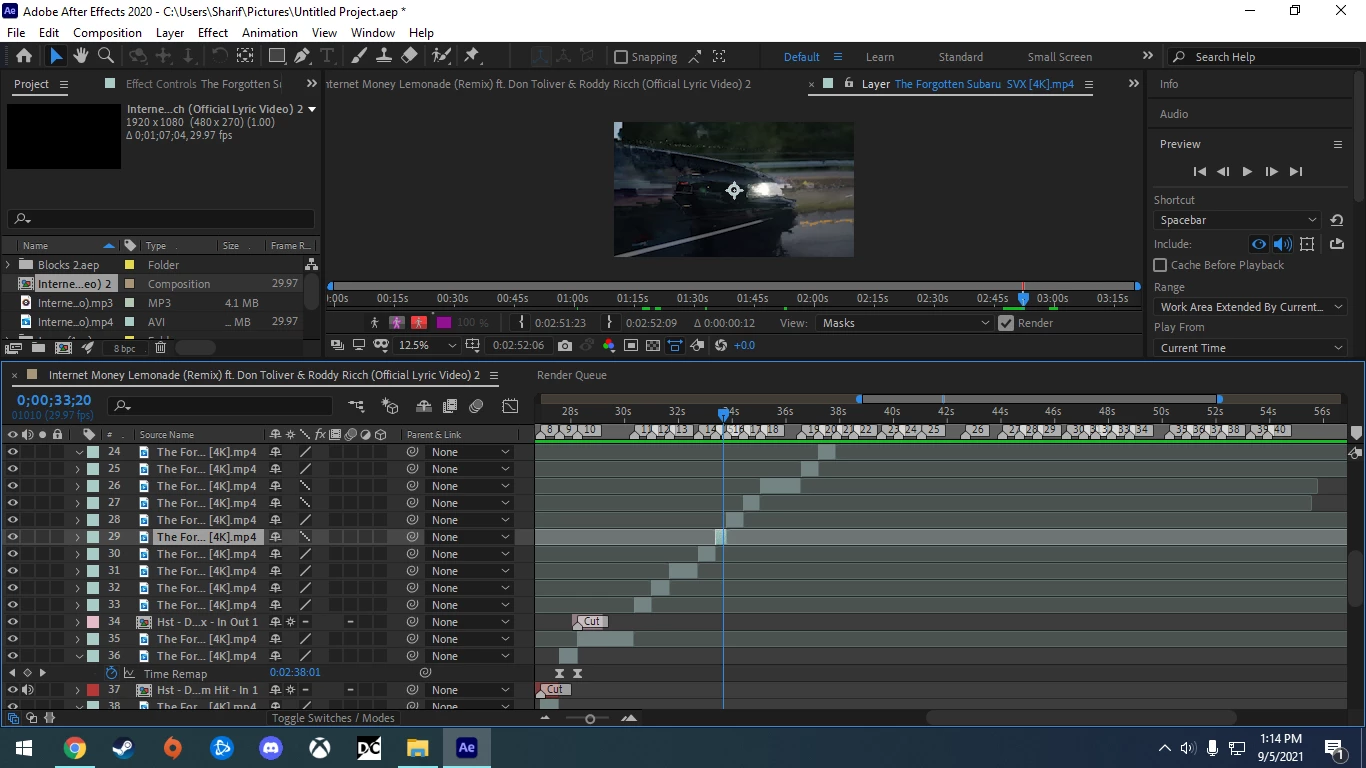The height and width of the screenshot is (768, 1366).
Task: Expand layer 29 properties
Action: point(78,537)
